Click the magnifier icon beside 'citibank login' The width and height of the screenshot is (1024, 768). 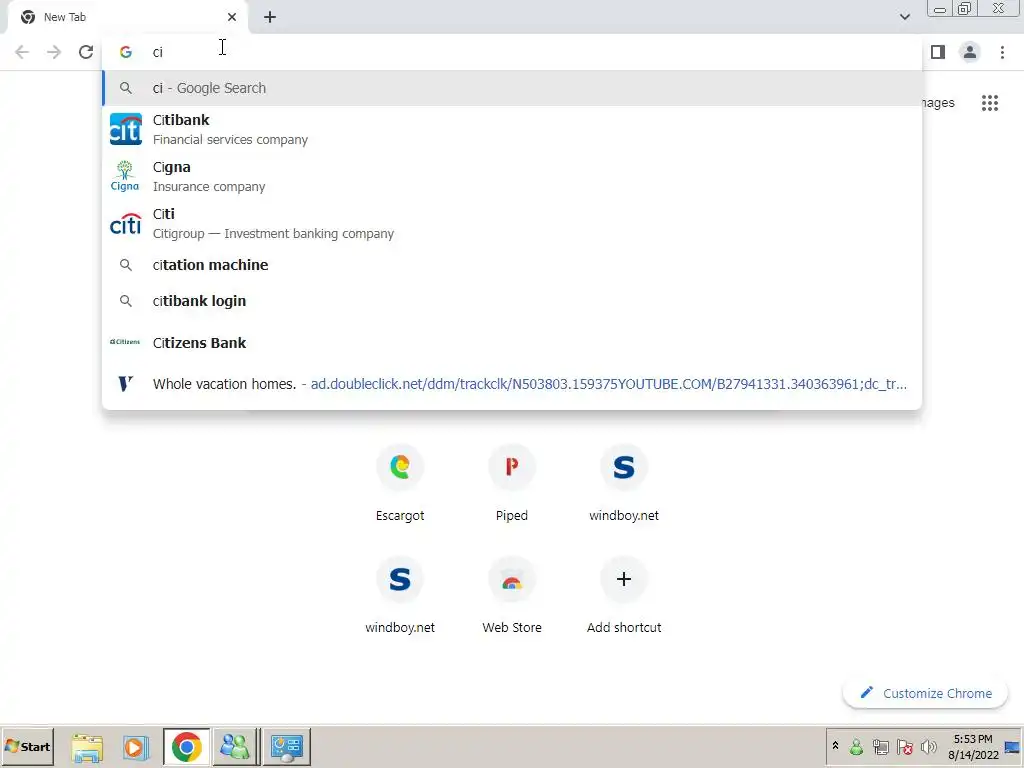[x=125, y=301]
